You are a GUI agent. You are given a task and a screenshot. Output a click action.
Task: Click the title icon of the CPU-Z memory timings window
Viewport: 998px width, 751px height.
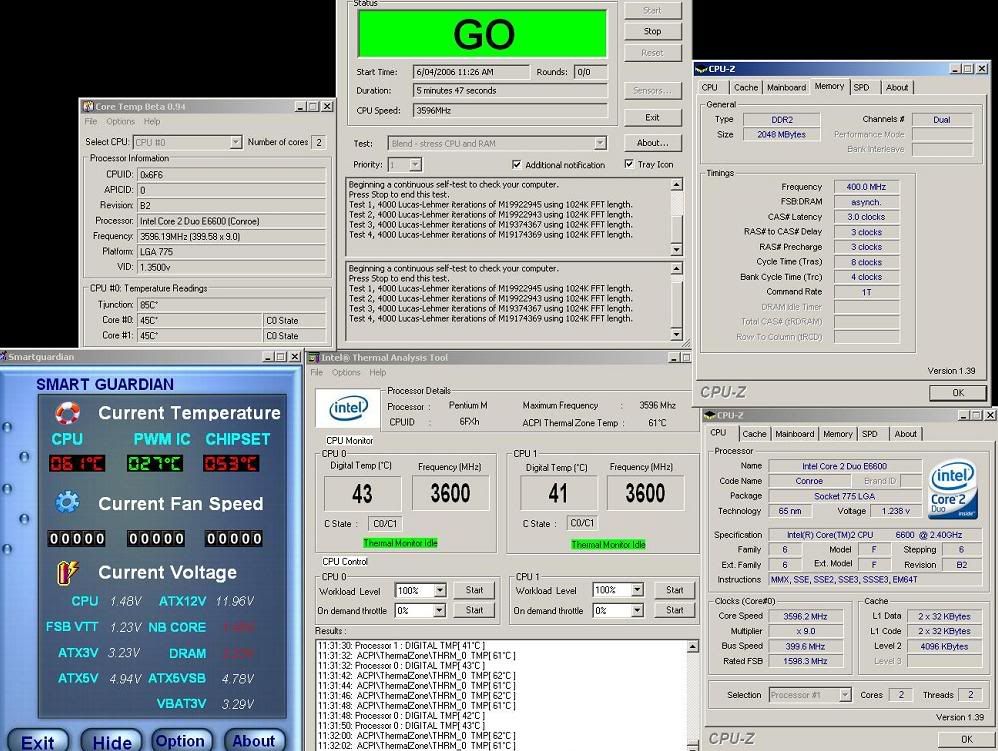701,69
